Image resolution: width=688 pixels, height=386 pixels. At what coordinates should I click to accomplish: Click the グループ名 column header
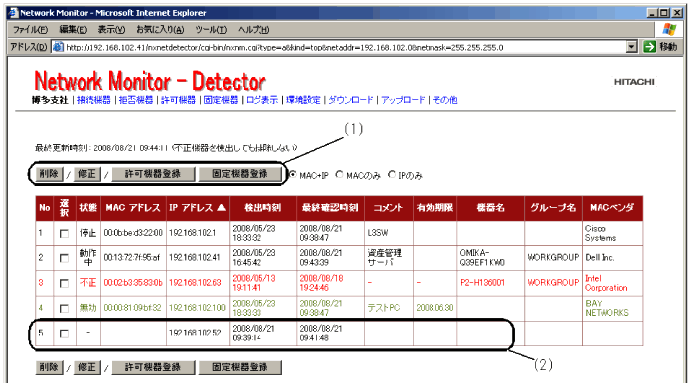(553, 208)
